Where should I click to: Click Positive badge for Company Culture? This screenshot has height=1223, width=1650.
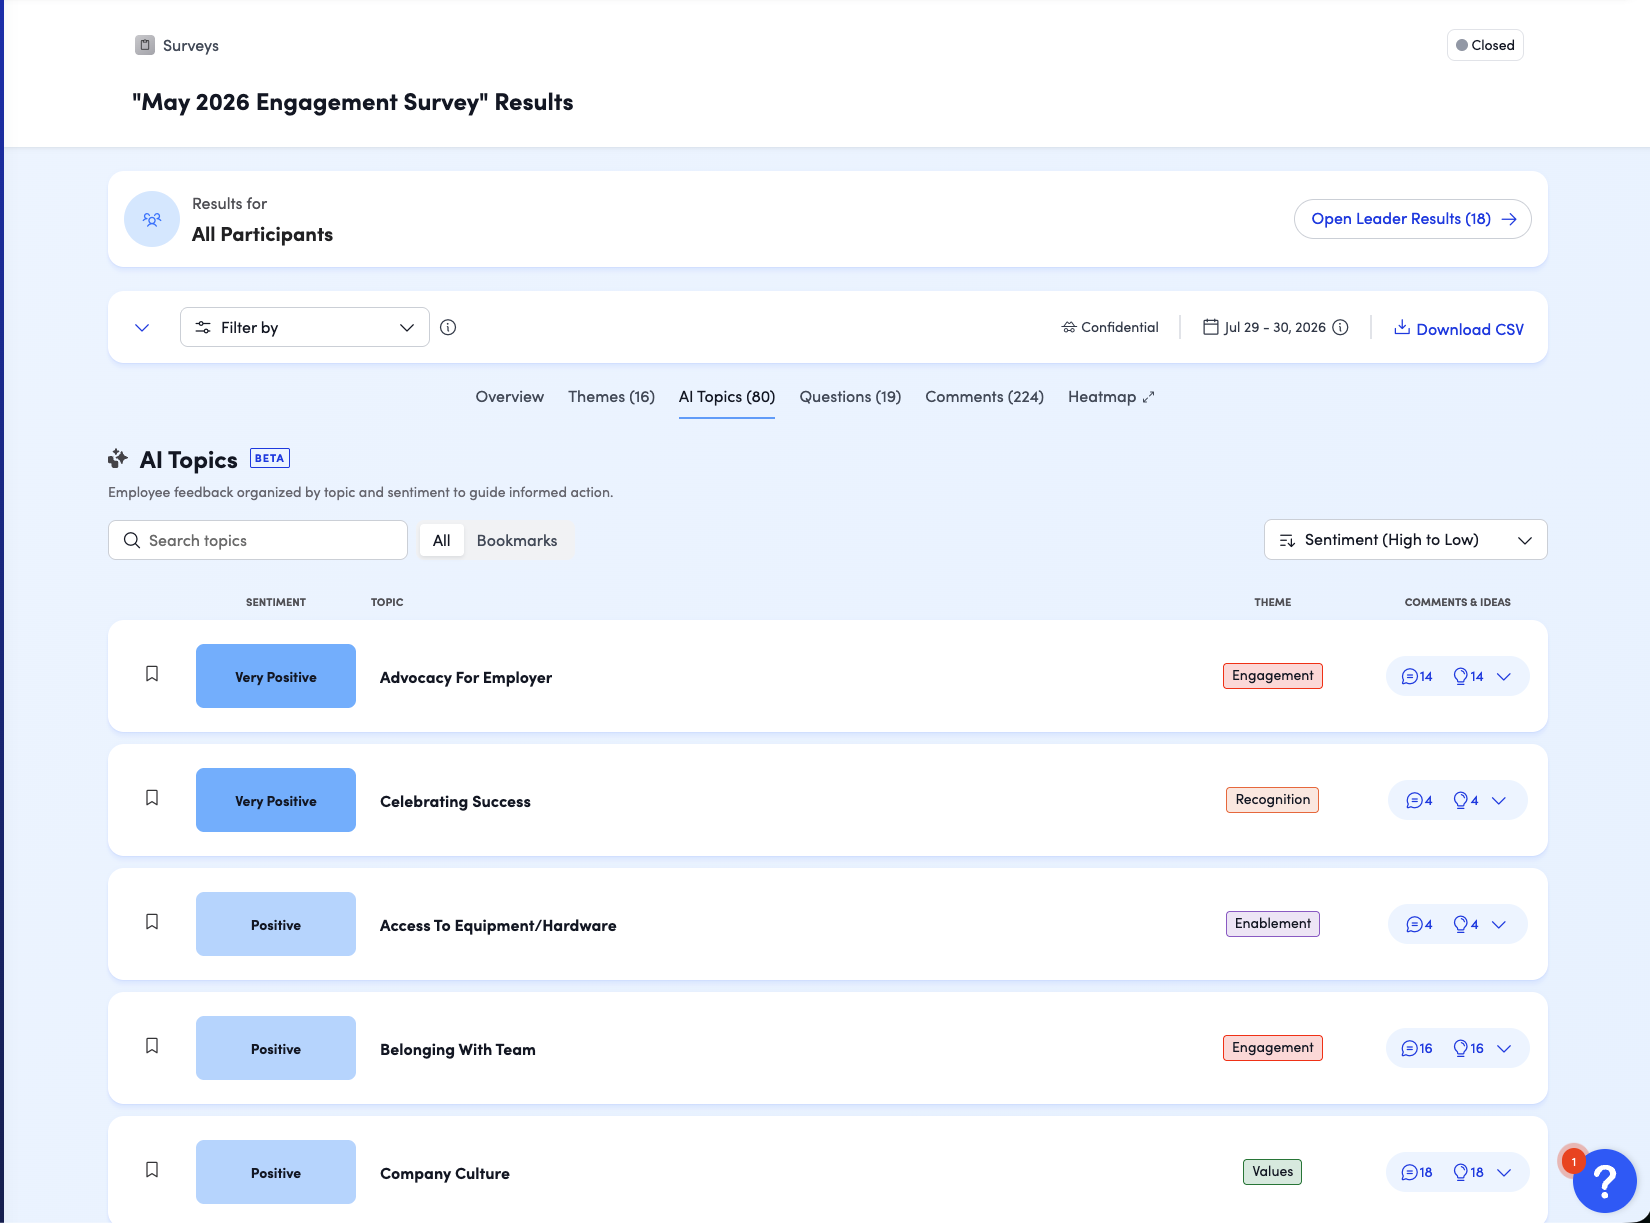click(x=276, y=1172)
